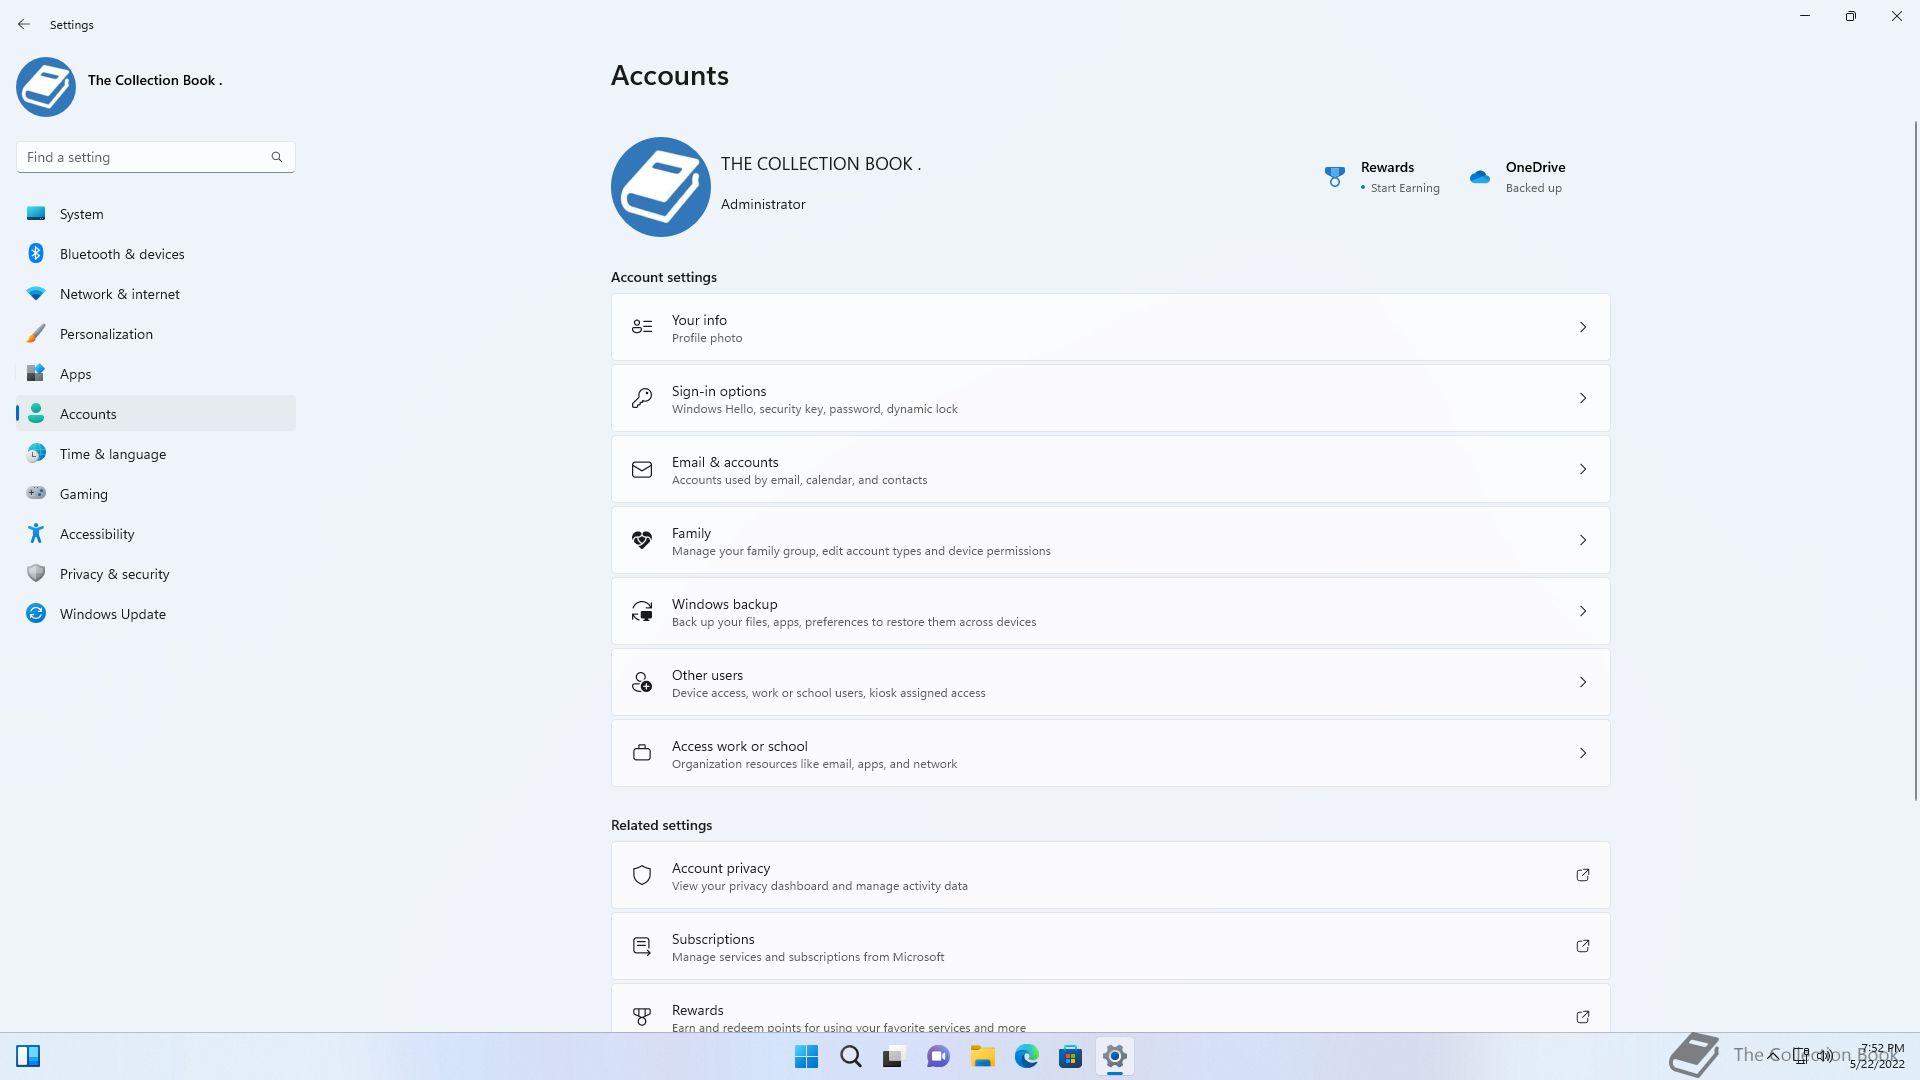Launch Microsoft Edge from the taskbar
1920x1080 pixels.
[1026, 1056]
